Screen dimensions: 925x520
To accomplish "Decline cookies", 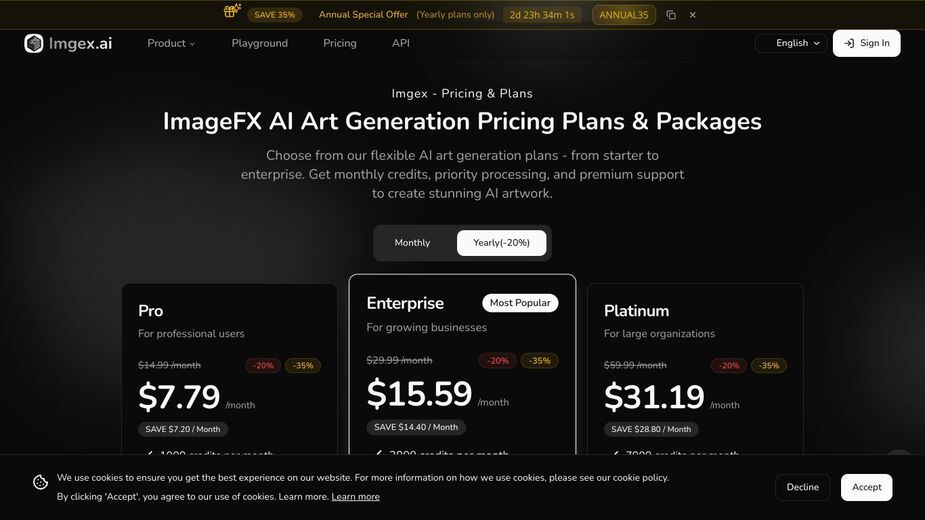I will (x=802, y=487).
